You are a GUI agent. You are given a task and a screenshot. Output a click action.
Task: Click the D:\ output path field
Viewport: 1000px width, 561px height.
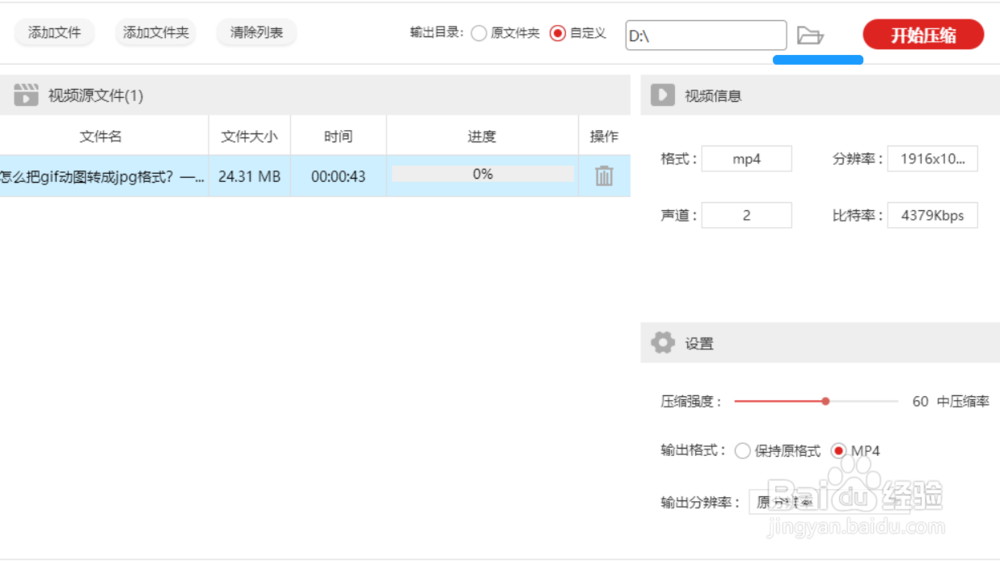coord(705,35)
